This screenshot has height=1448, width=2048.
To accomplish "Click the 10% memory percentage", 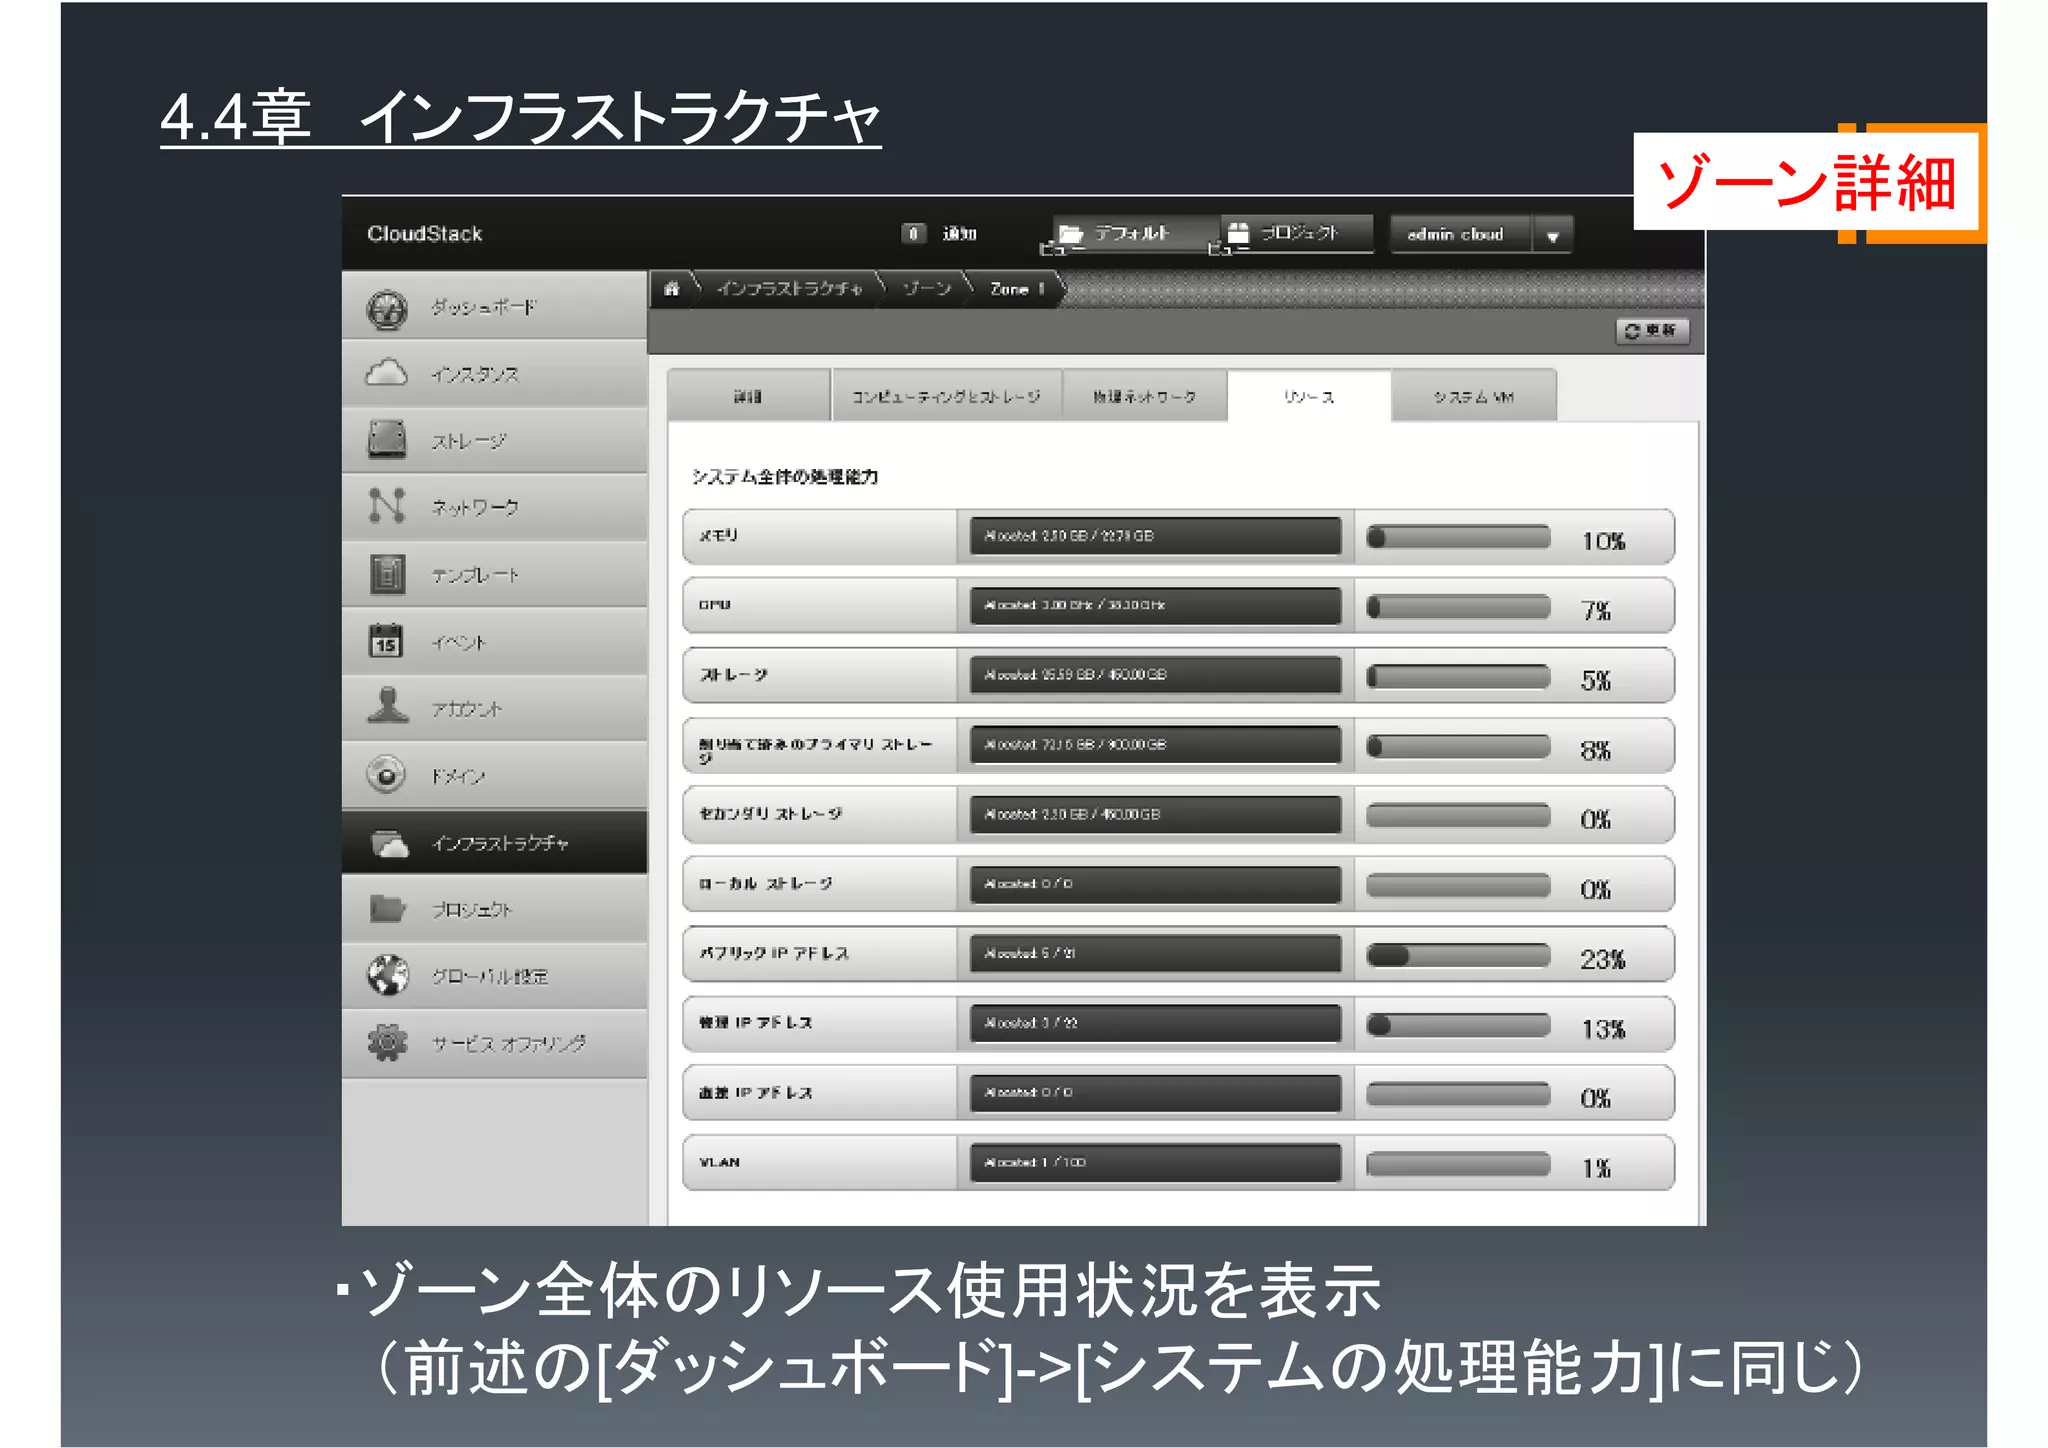I will (x=1603, y=541).
